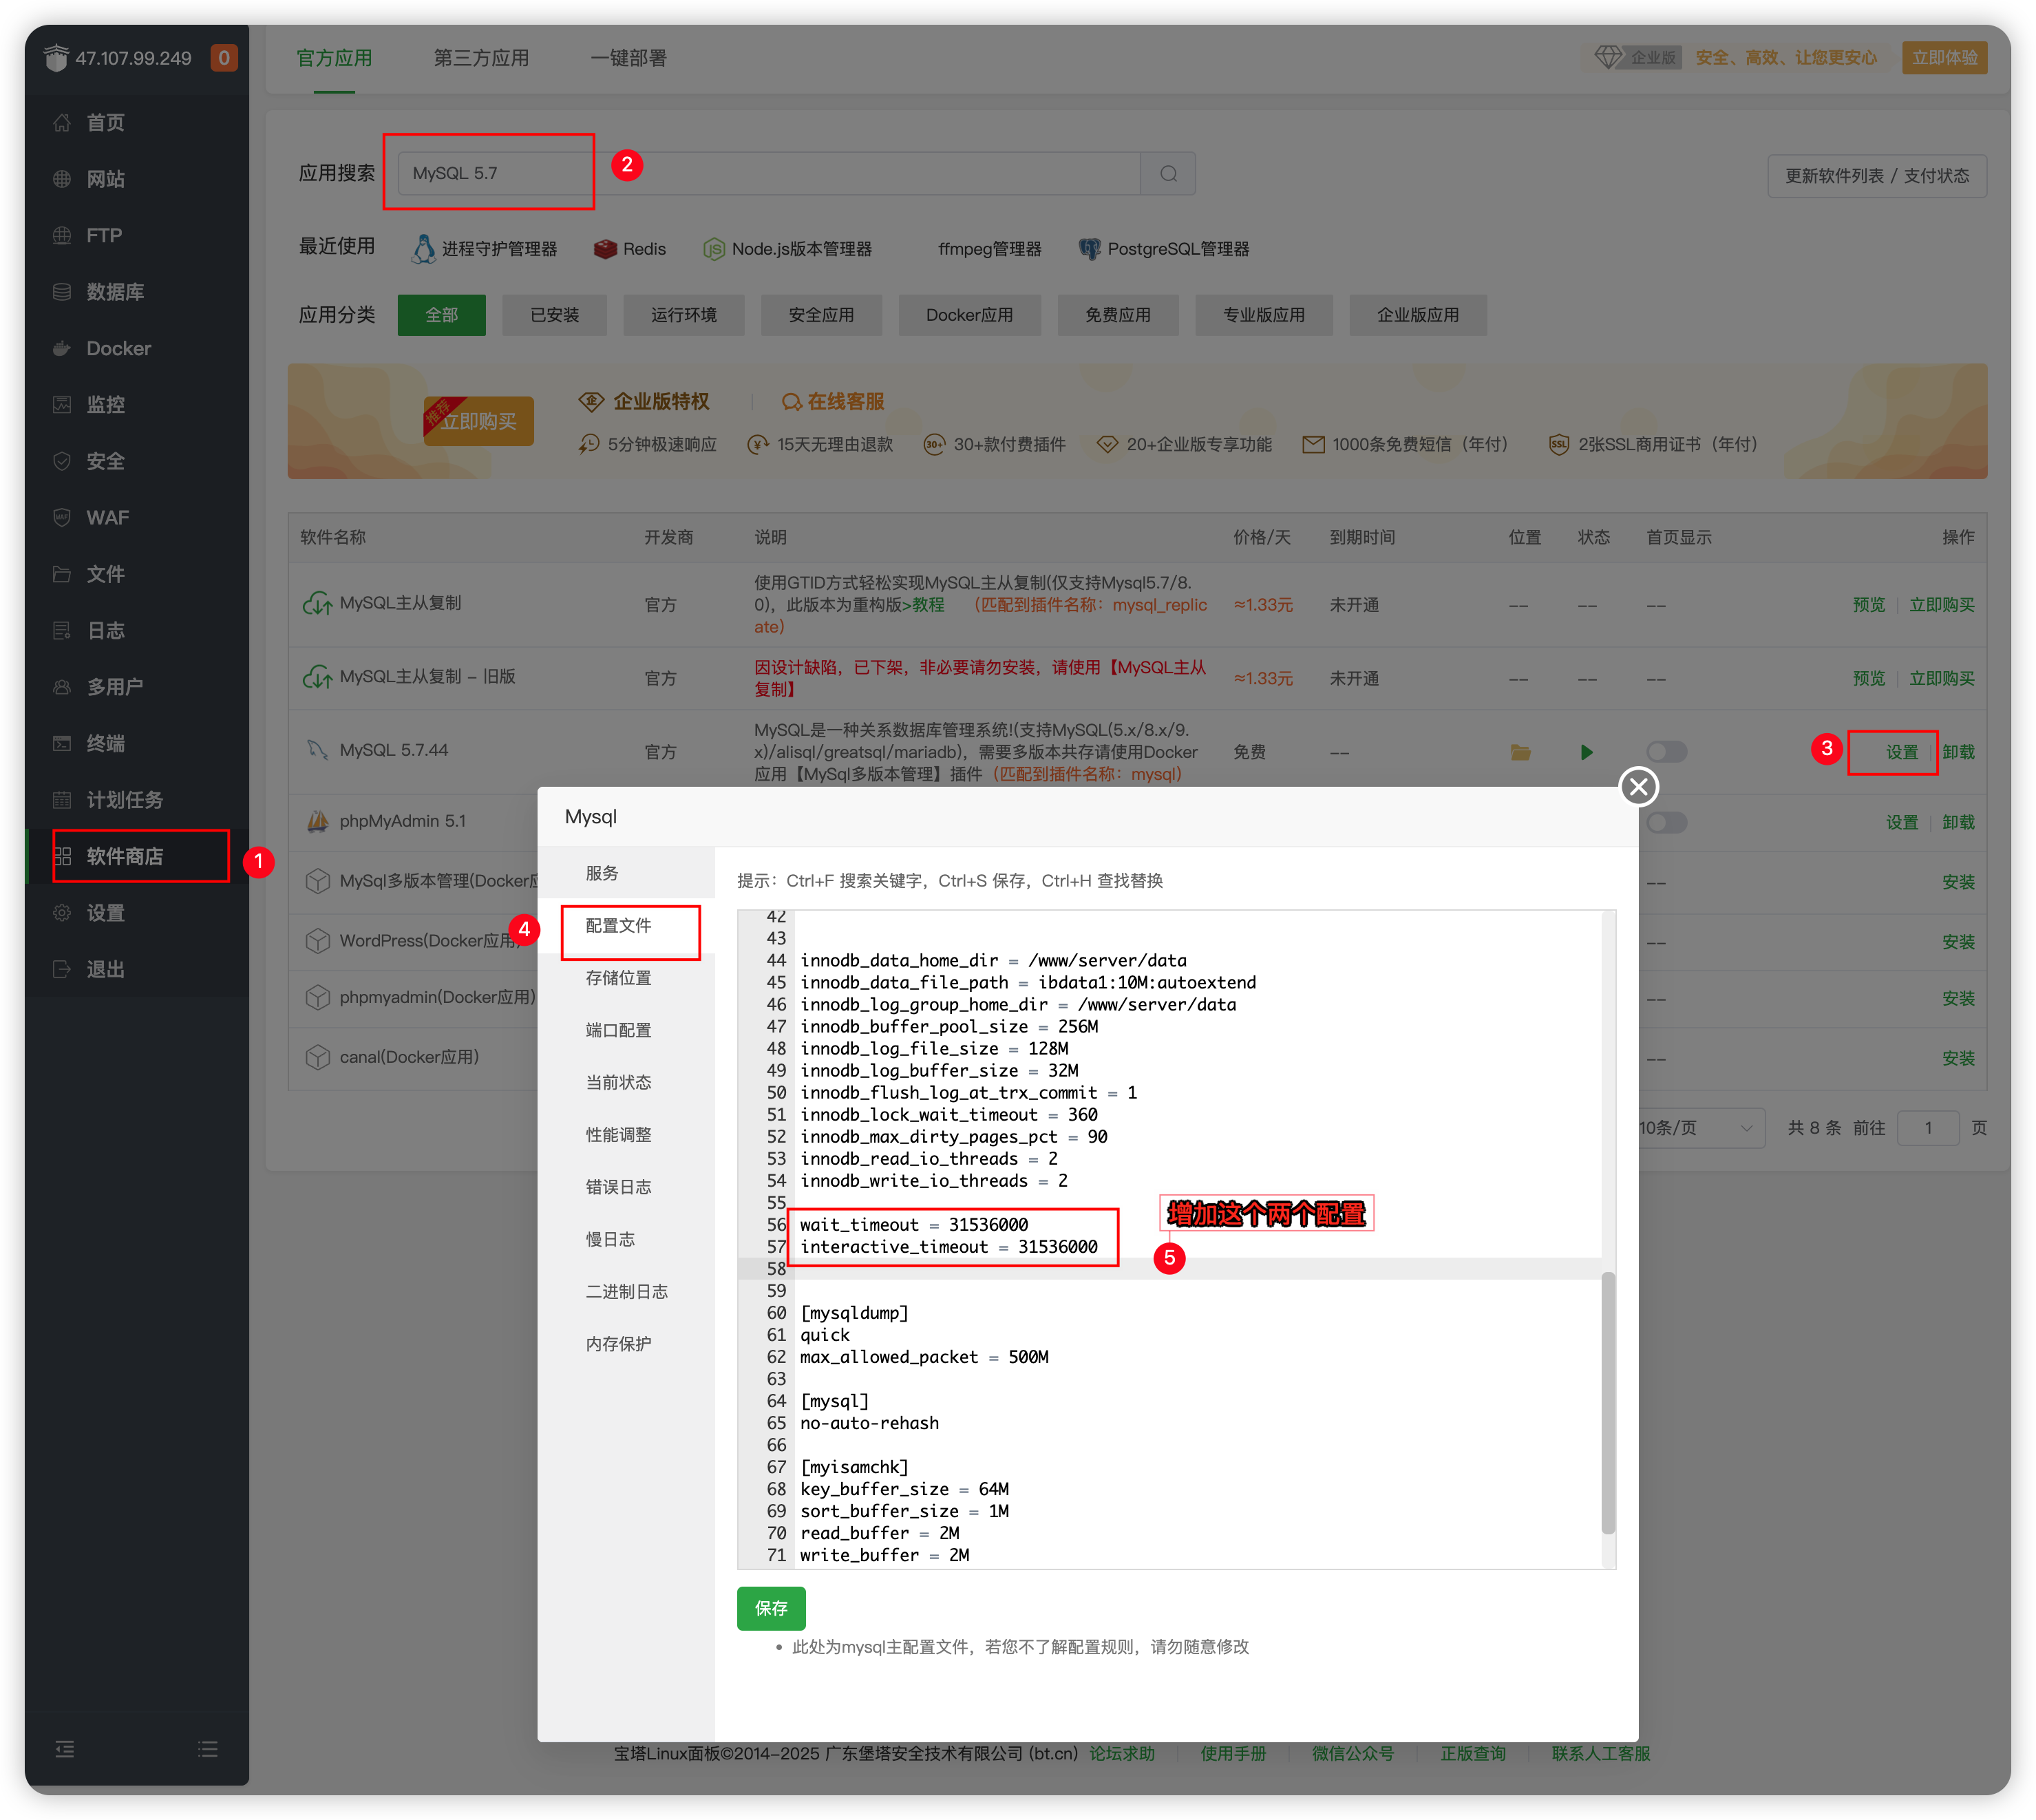Image resolution: width=2036 pixels, height=1820 pixels.
Task: Open the Docker sidebar item
Action: [118, 348]
